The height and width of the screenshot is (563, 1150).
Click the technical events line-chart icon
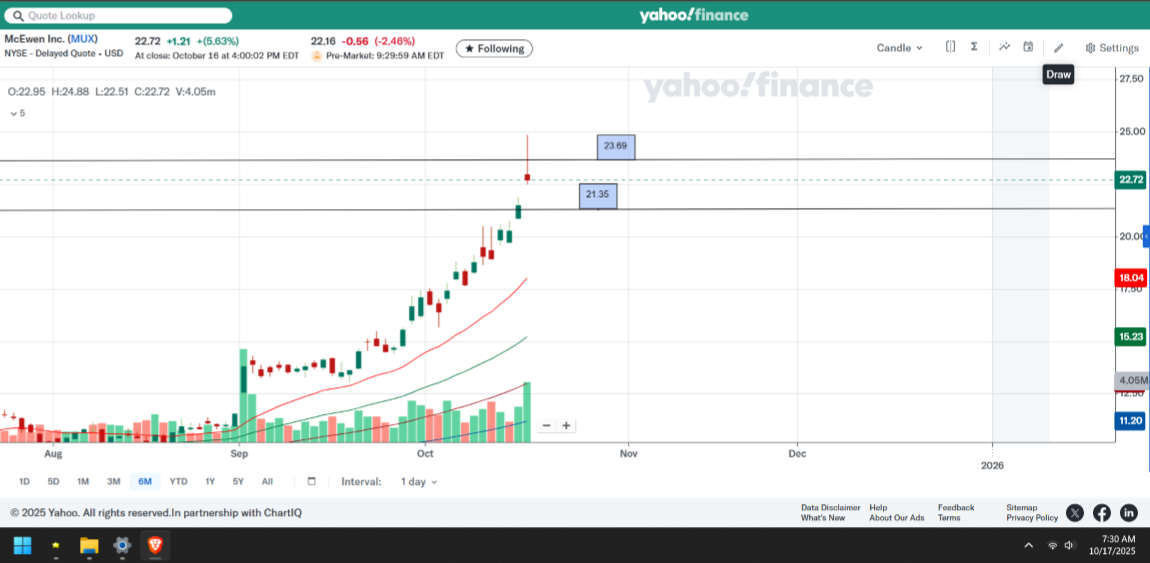point(1003,47)
